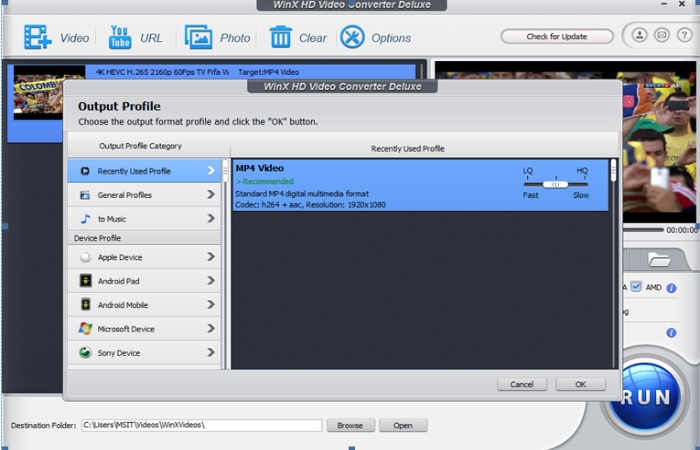The height and width of the screenshot is (450, 700).
Task: Click the big blue RUN button
Action: [x=645, y=396]
